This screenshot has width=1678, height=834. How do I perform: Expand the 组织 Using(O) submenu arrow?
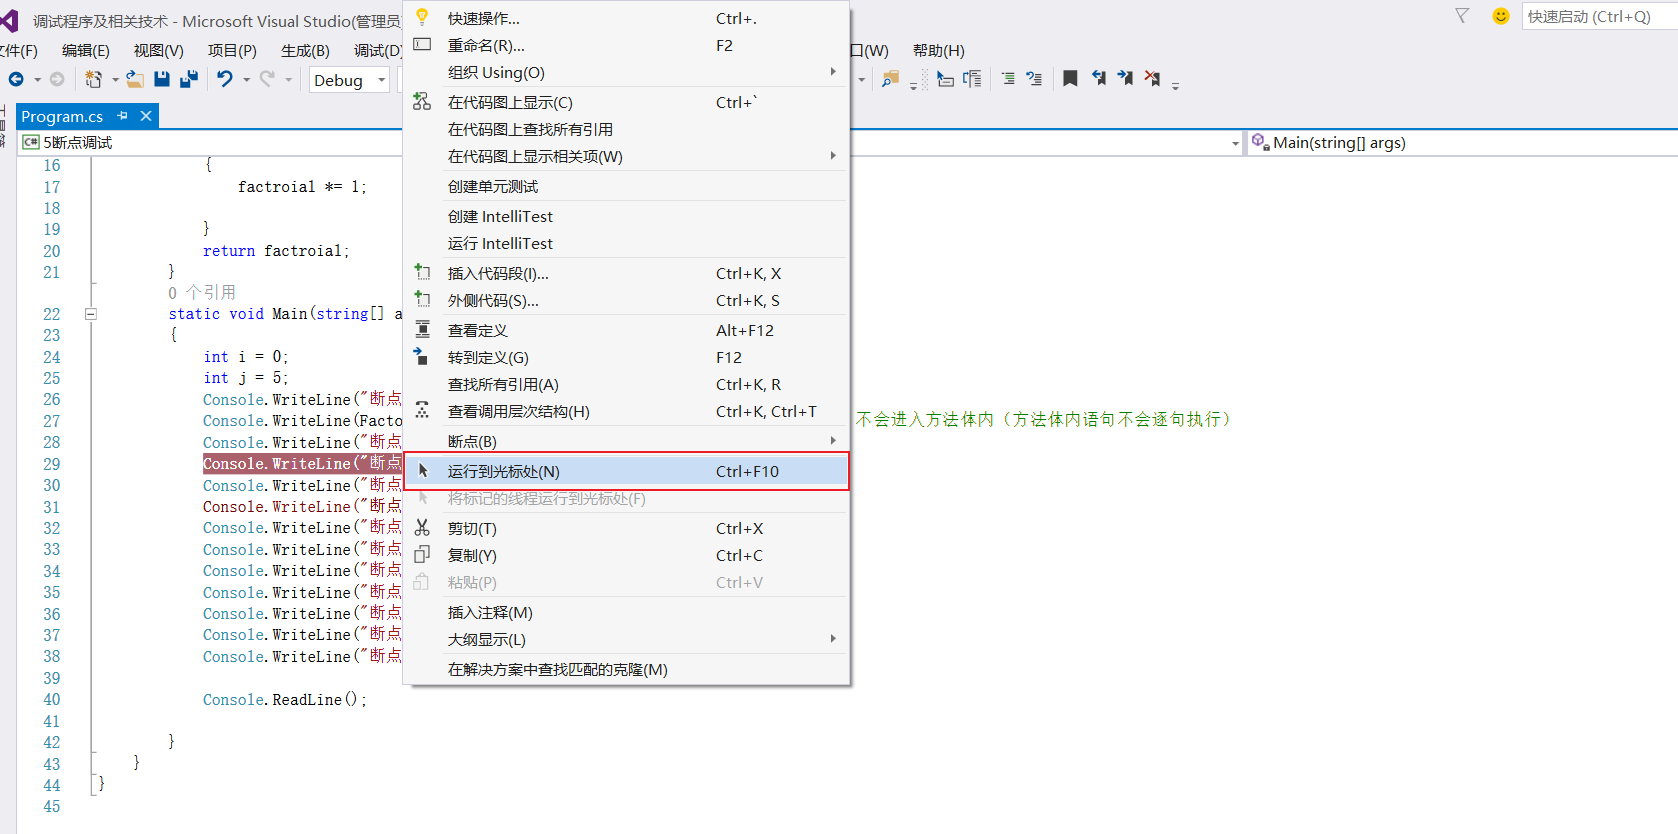click(833, 72)
